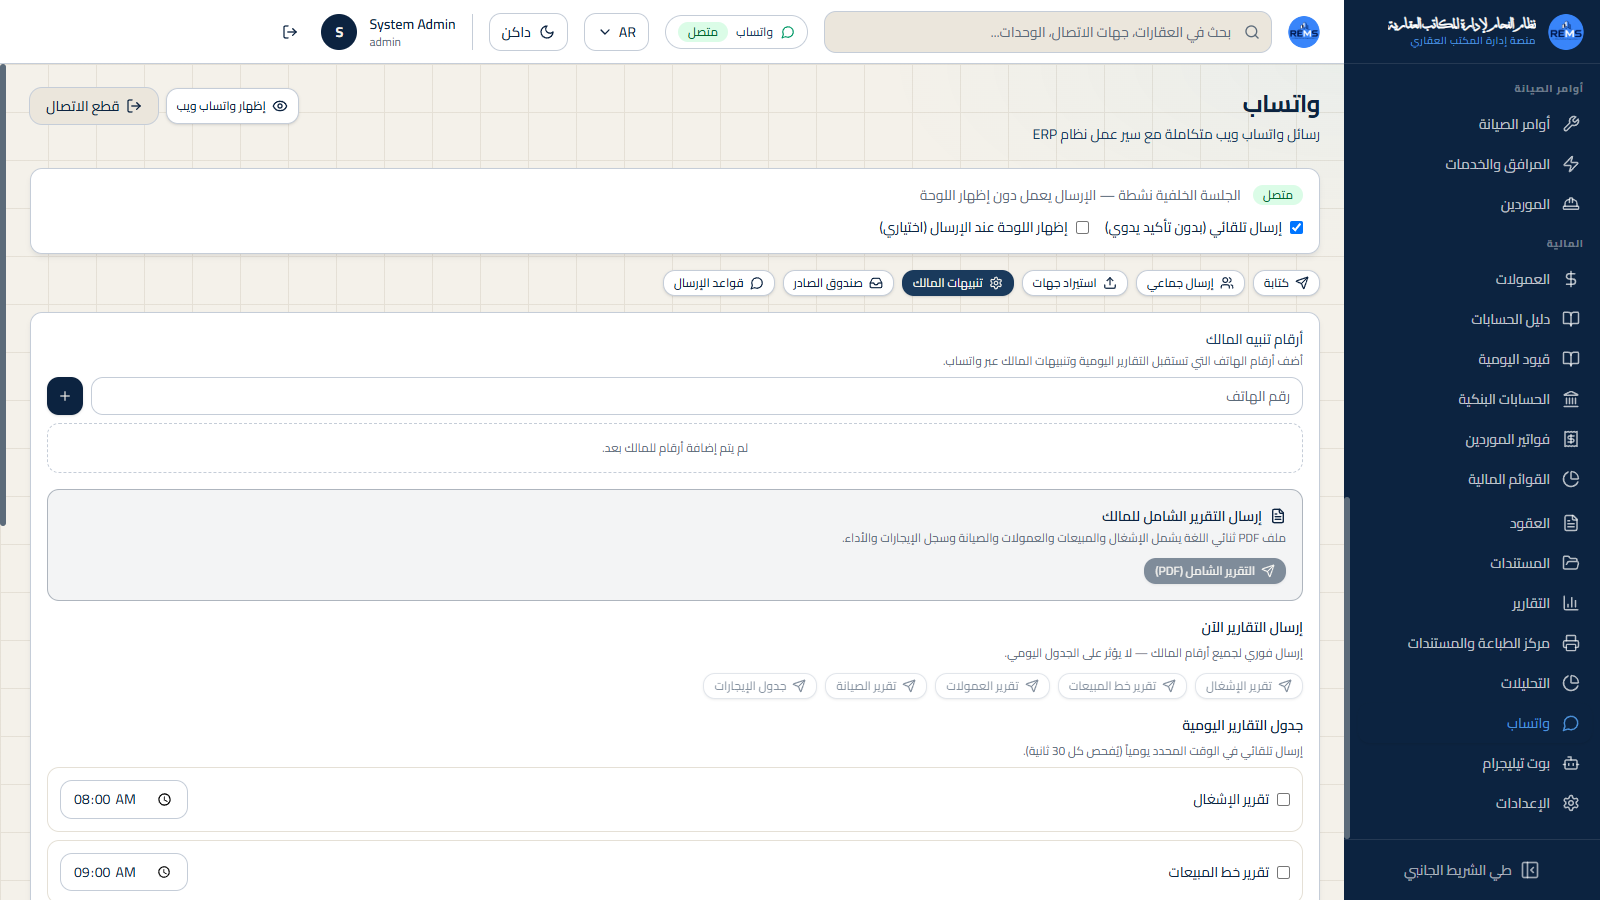Open الإعدادات gear icon
Viewport: 1600px width, 900px height.
point(1571,803)
